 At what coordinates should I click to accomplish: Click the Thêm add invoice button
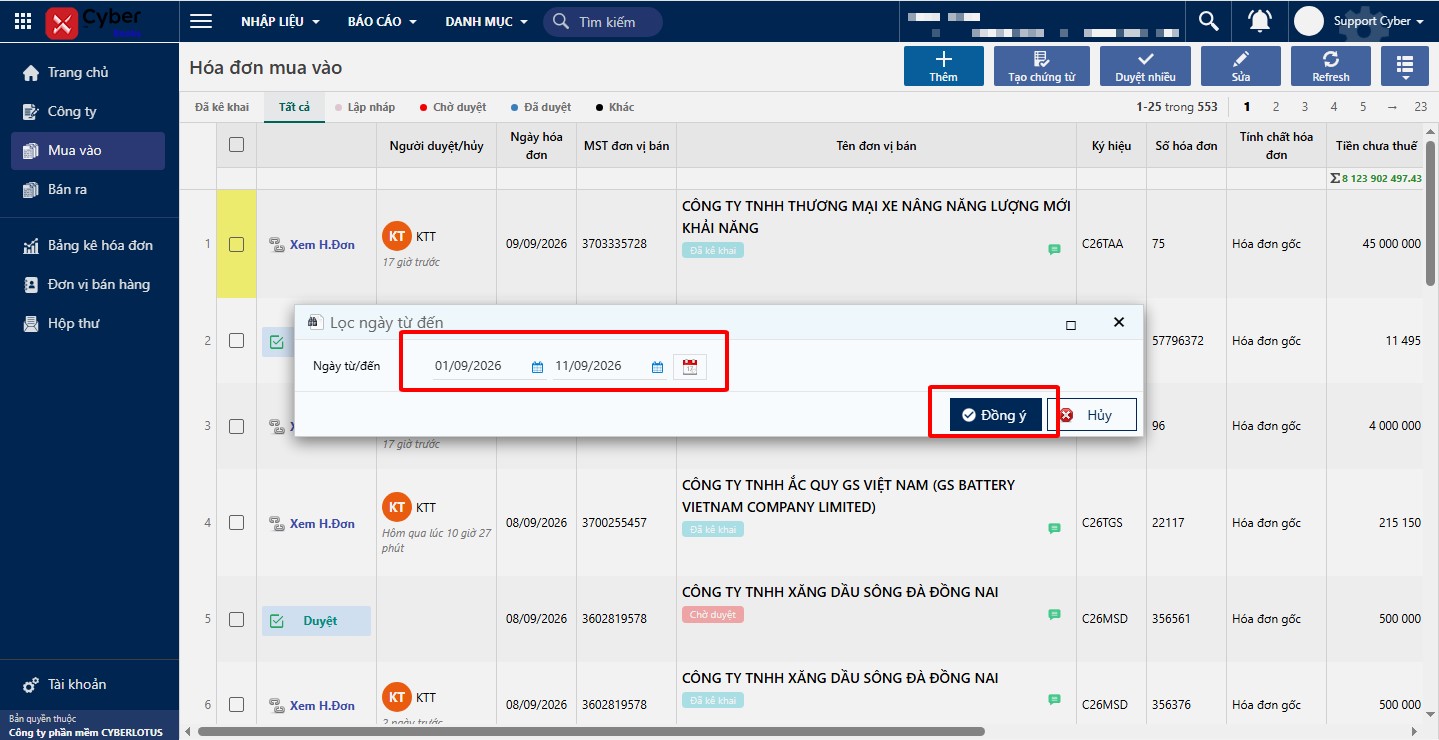[x=943, y=66]
